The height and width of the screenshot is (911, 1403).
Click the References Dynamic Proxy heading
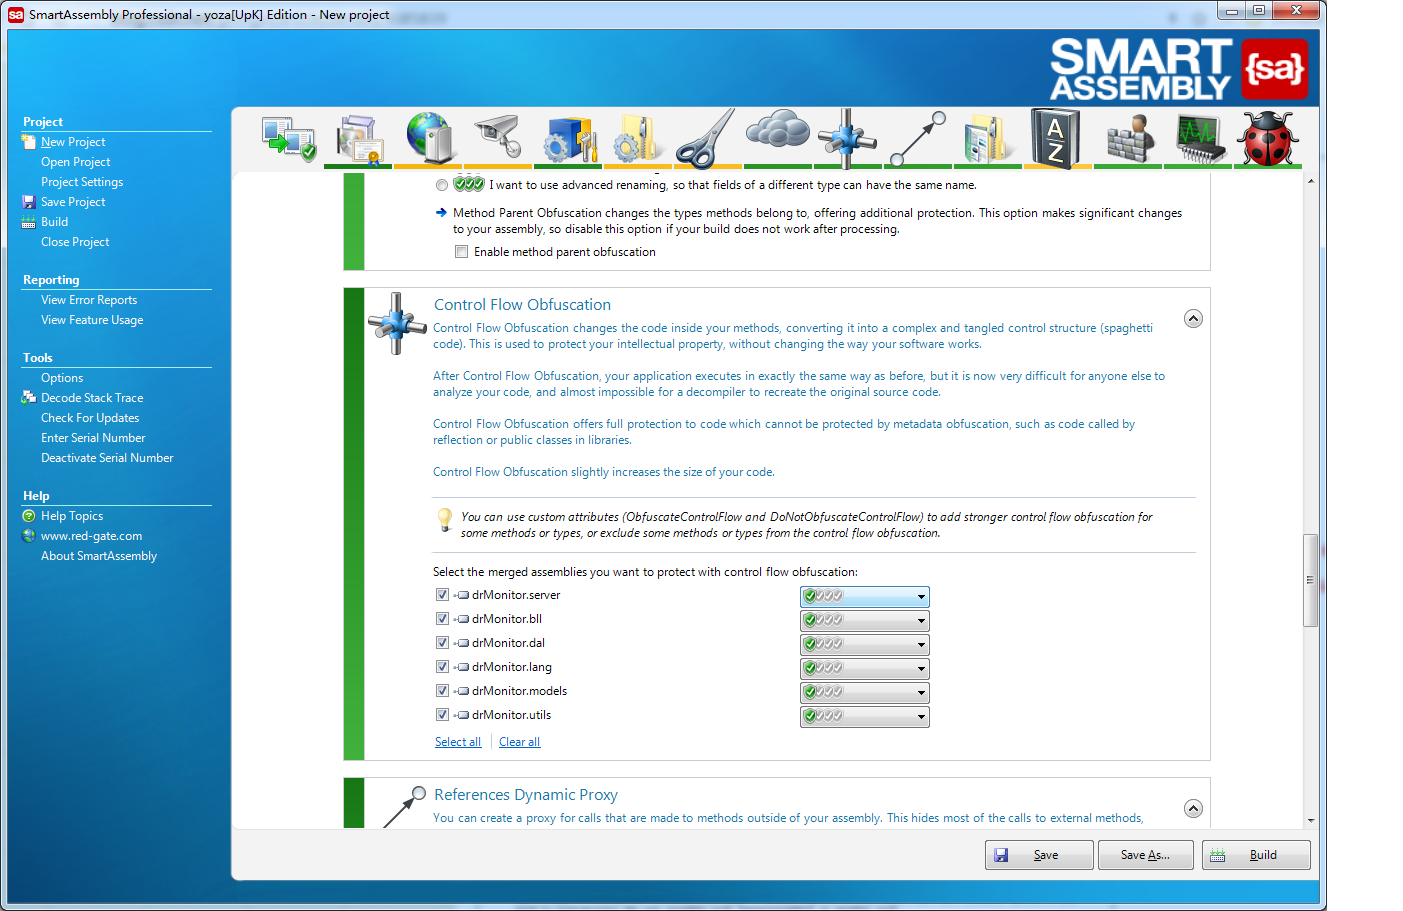pyautogui.click(x=526, y=795)
